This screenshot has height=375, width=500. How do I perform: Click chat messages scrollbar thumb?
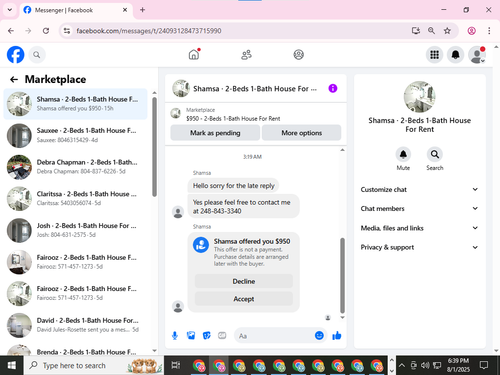pos(342,275)
